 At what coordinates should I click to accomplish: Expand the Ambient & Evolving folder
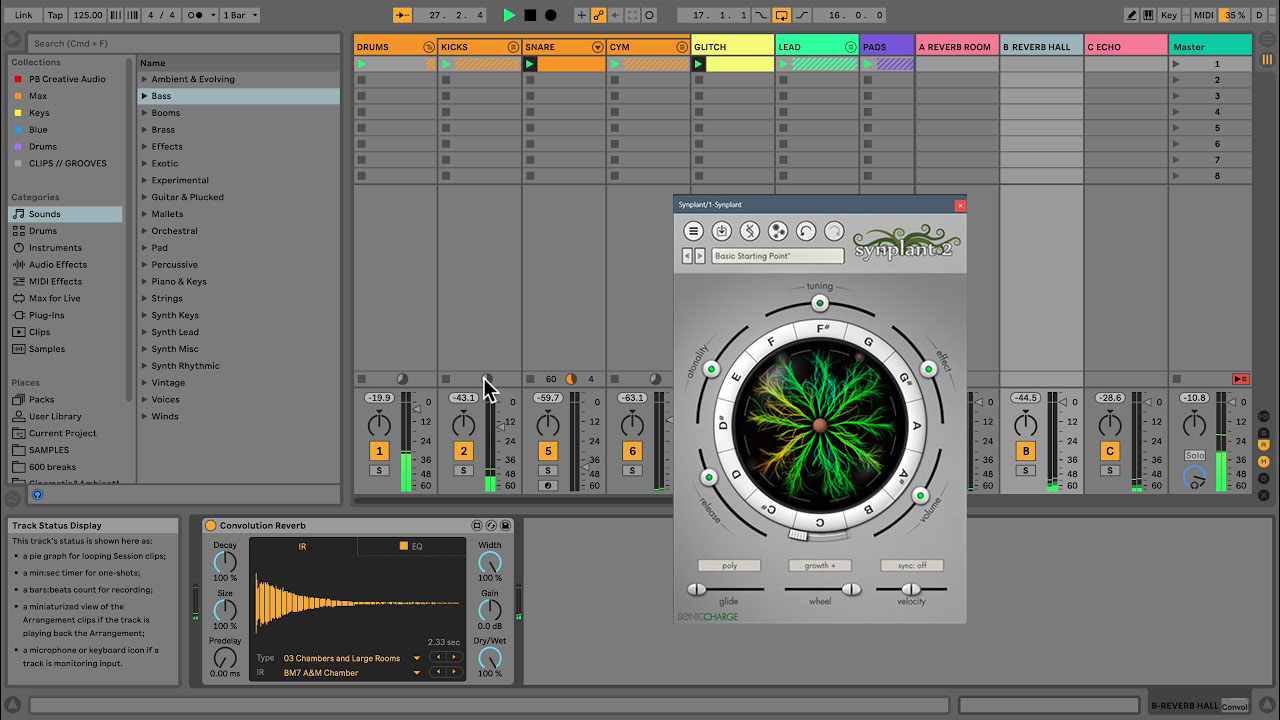point(144,79)
